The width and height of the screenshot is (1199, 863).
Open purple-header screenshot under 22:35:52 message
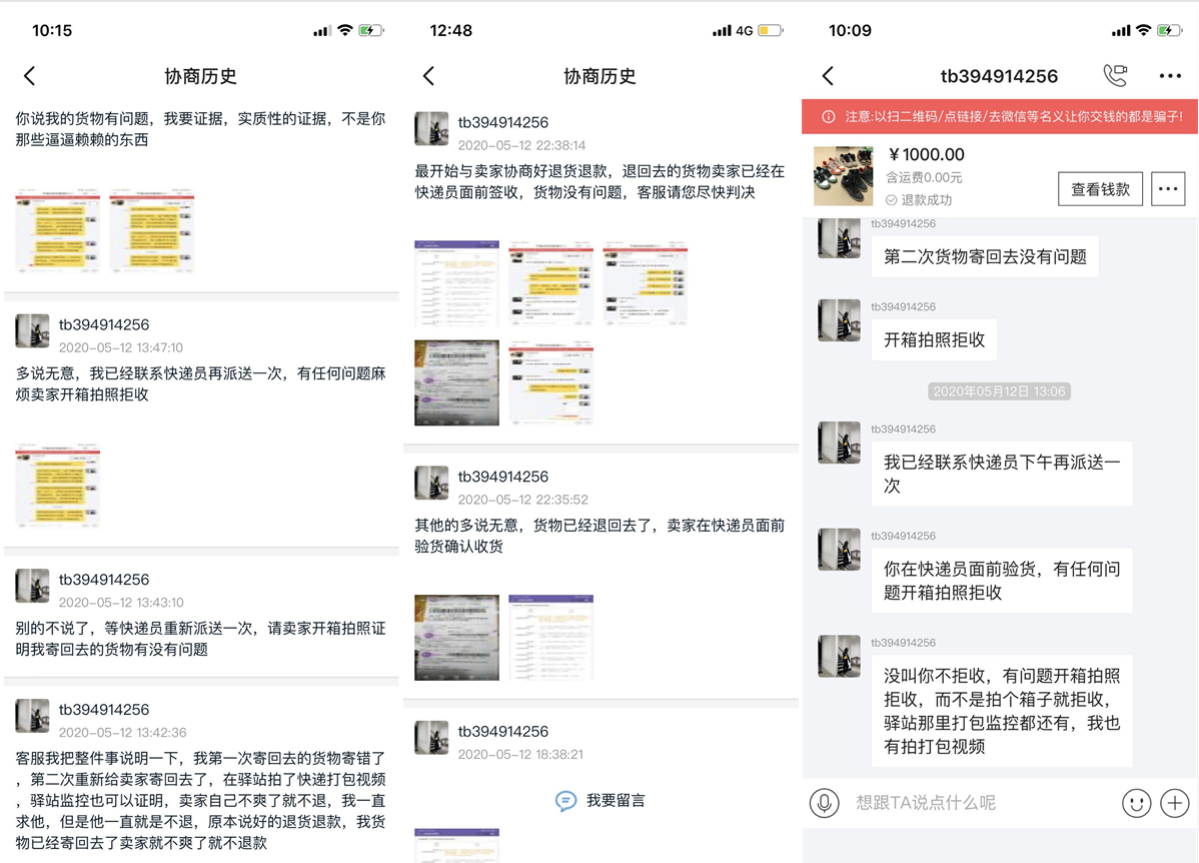pyautogui.click(x=551, y=638)
